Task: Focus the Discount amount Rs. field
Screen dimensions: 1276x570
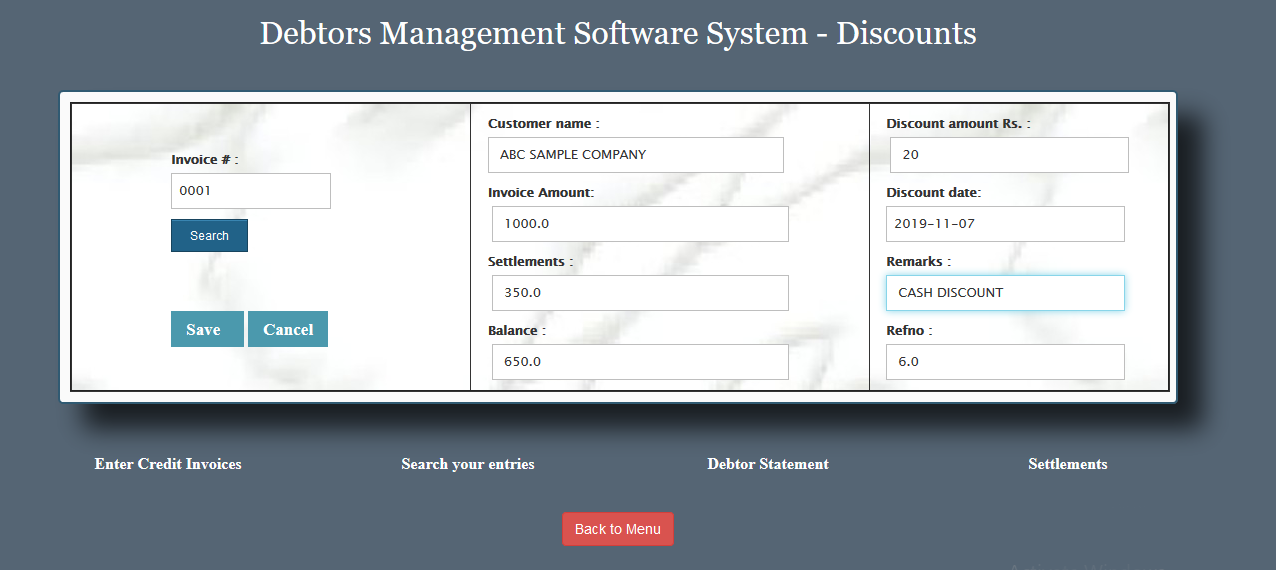Action: point(1009,155)
